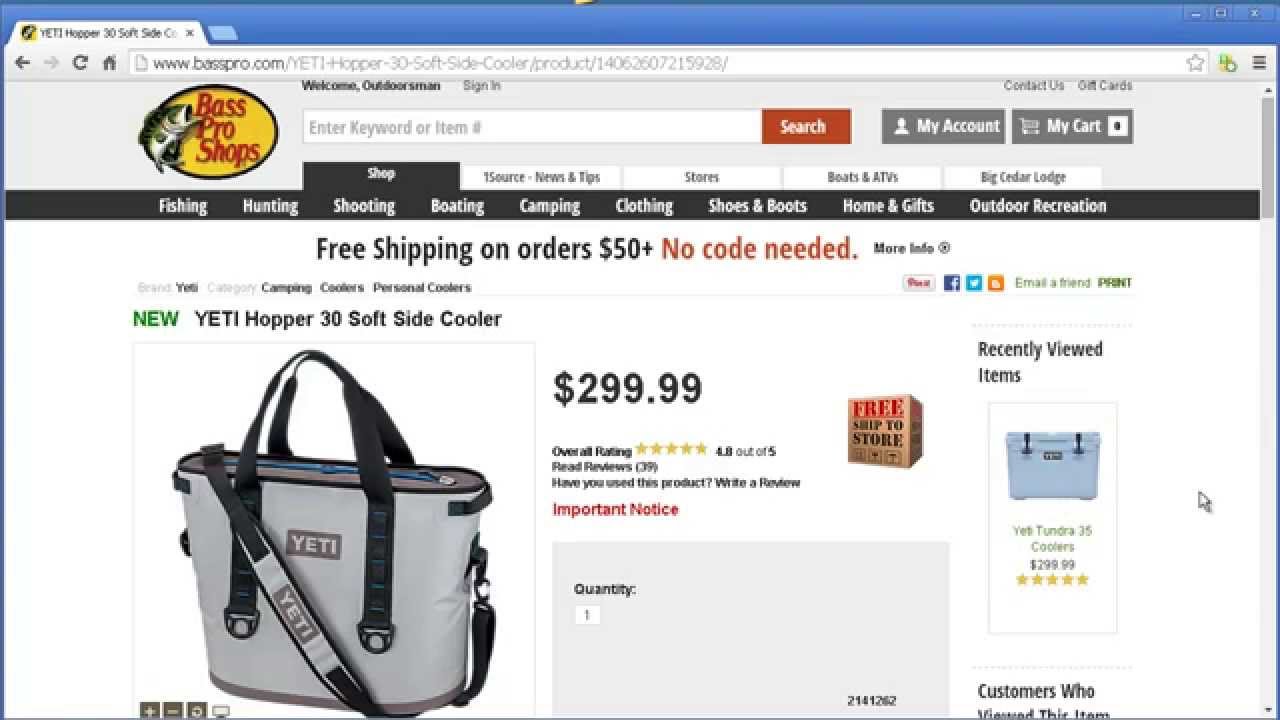Open 1Source - News & Tips tab

point(541,177)
